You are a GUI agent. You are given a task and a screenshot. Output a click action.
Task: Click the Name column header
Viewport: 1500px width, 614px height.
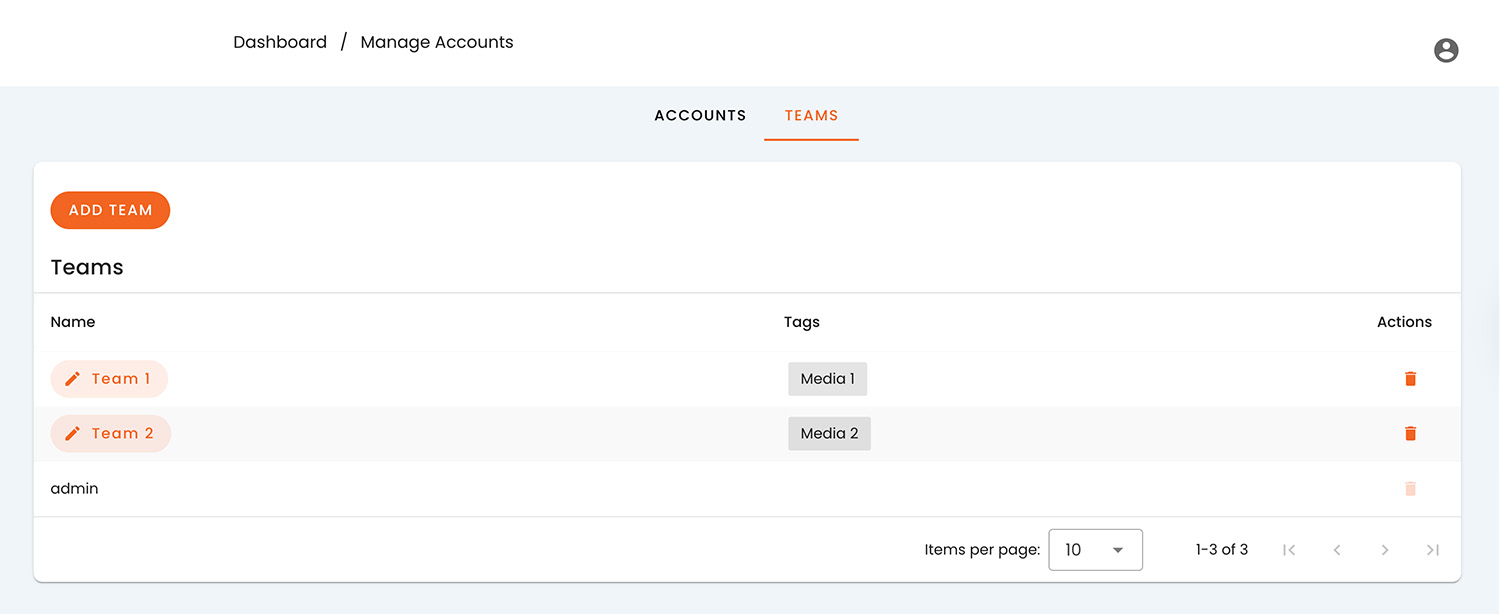pos(73,322)
